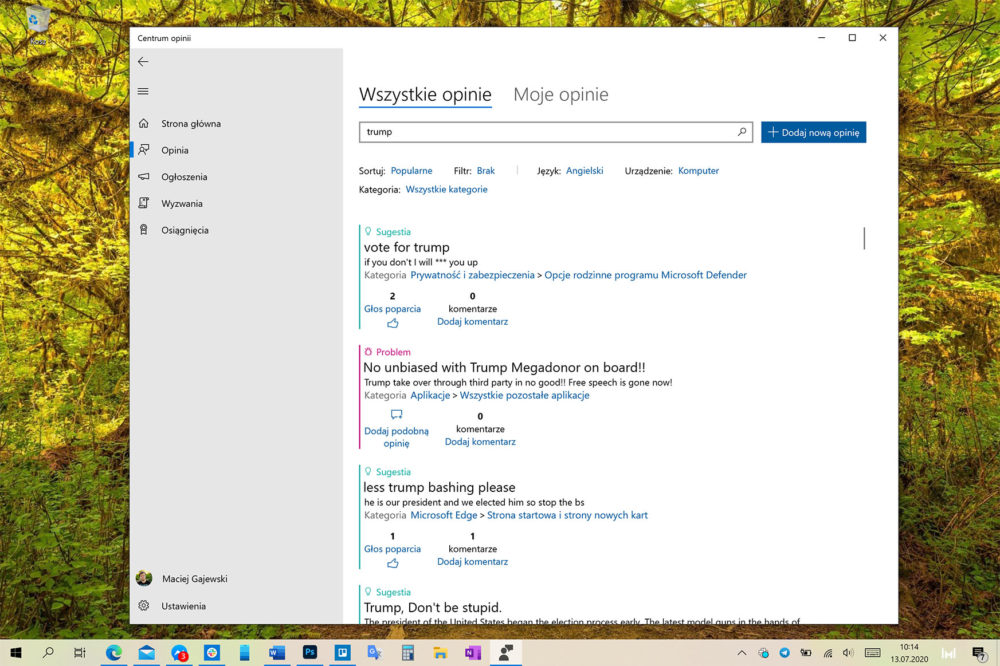Open the 'vote for trump' feedback

click(406, 248)
